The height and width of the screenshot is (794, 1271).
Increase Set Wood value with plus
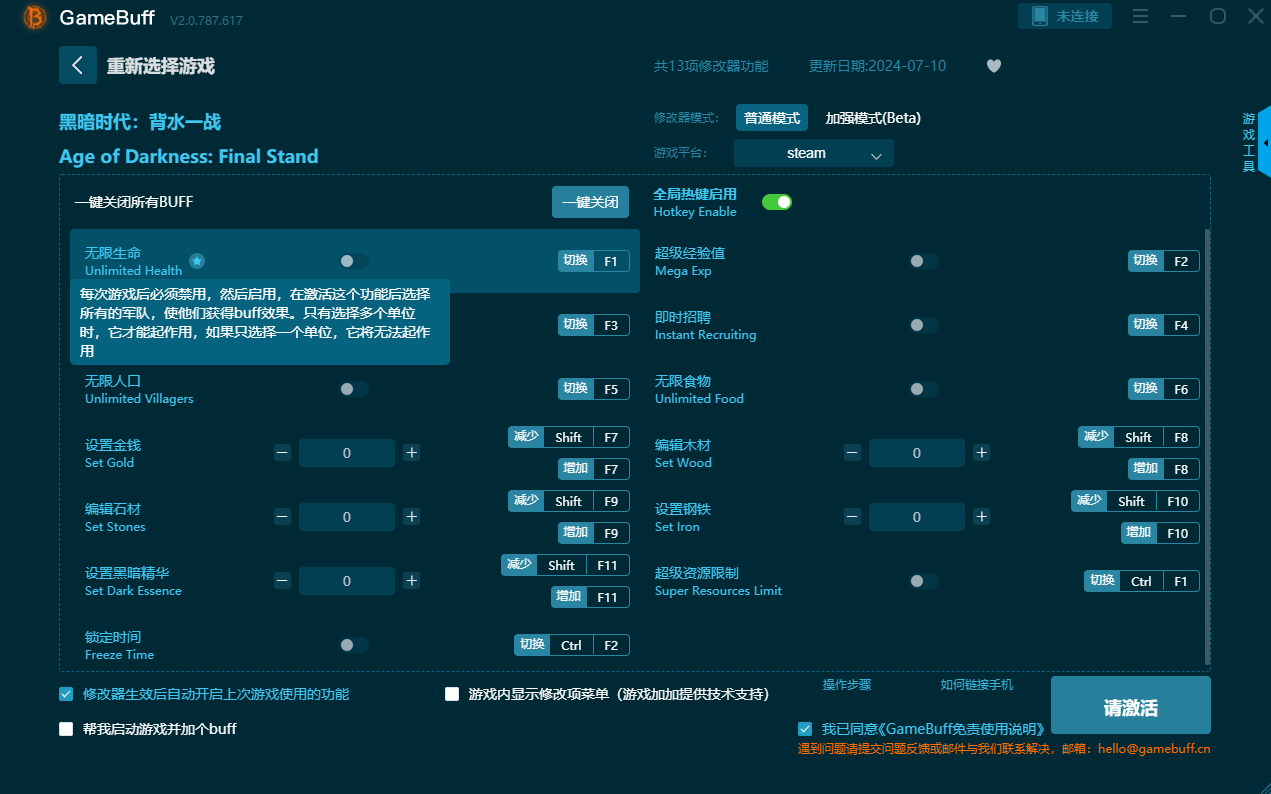pos(981,453)
